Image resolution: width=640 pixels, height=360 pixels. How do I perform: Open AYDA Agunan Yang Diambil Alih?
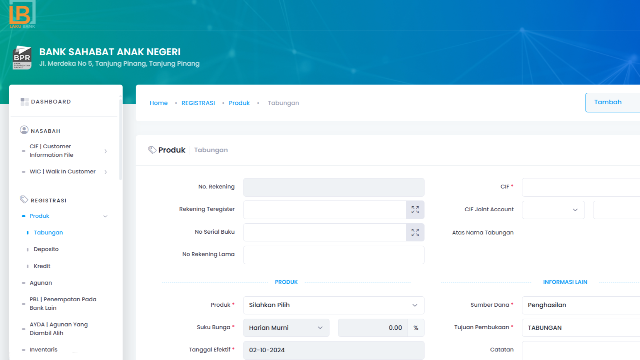59,329
